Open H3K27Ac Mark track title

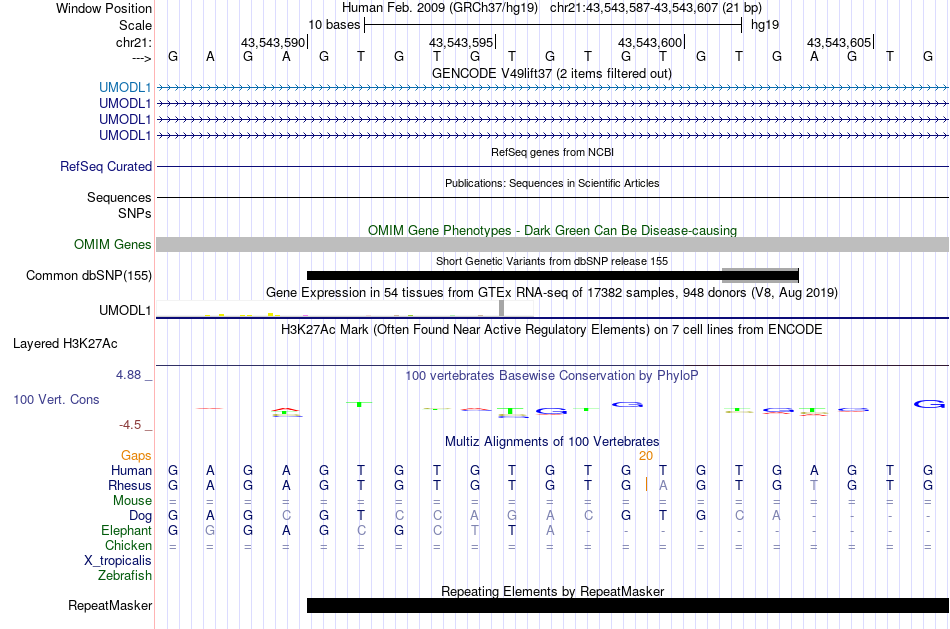click(552, 330)
